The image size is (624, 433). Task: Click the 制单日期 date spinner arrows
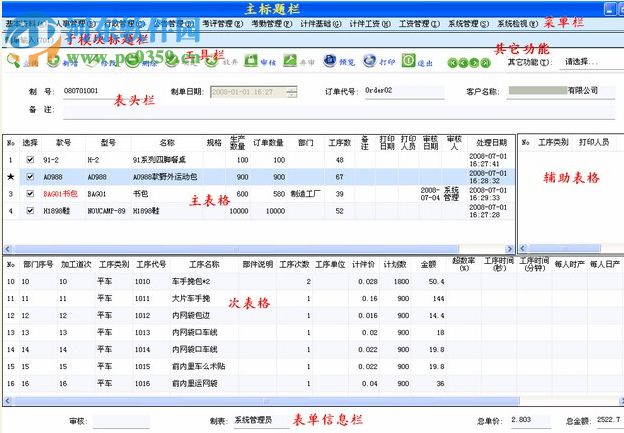click(292, 92)
